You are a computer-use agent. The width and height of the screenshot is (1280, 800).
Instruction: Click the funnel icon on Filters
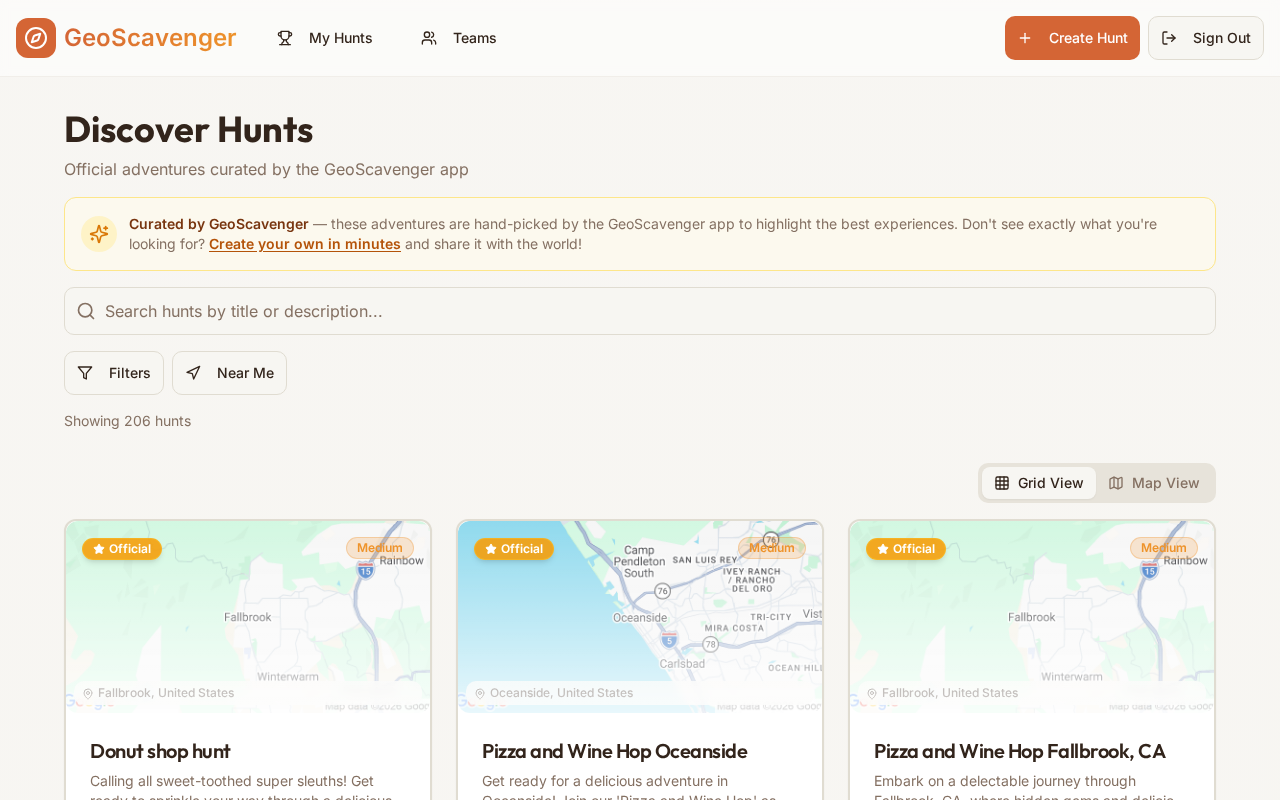(x=85, y=373)
